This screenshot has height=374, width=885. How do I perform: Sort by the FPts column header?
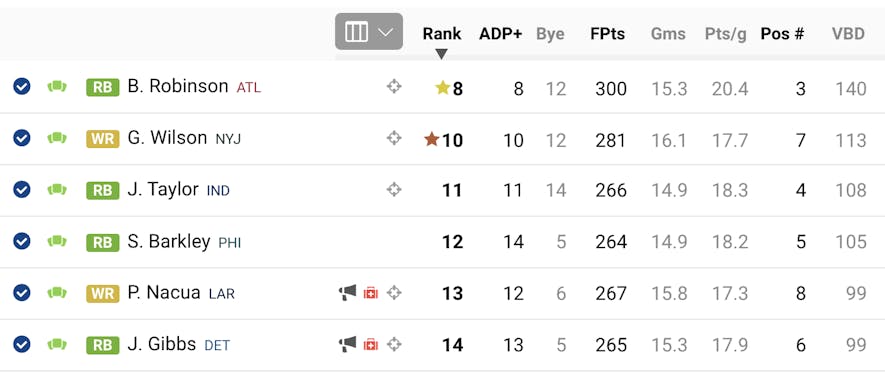(607, 34)
